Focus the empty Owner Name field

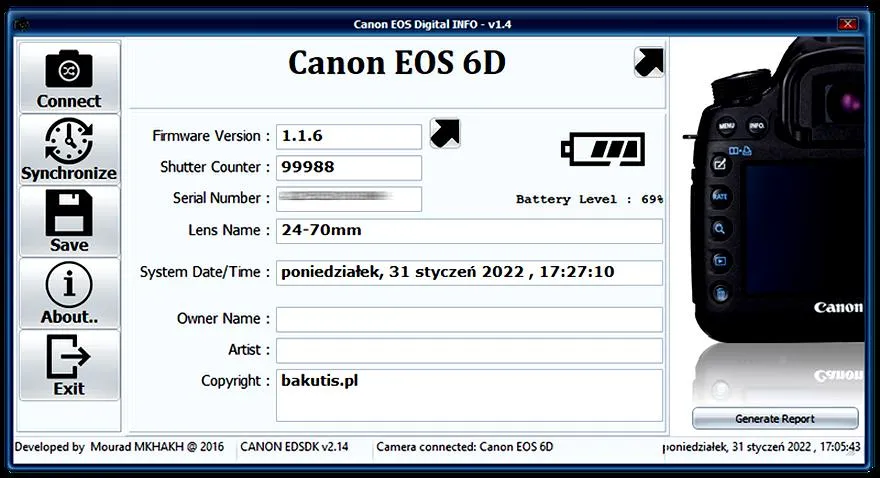click(469, 319)
